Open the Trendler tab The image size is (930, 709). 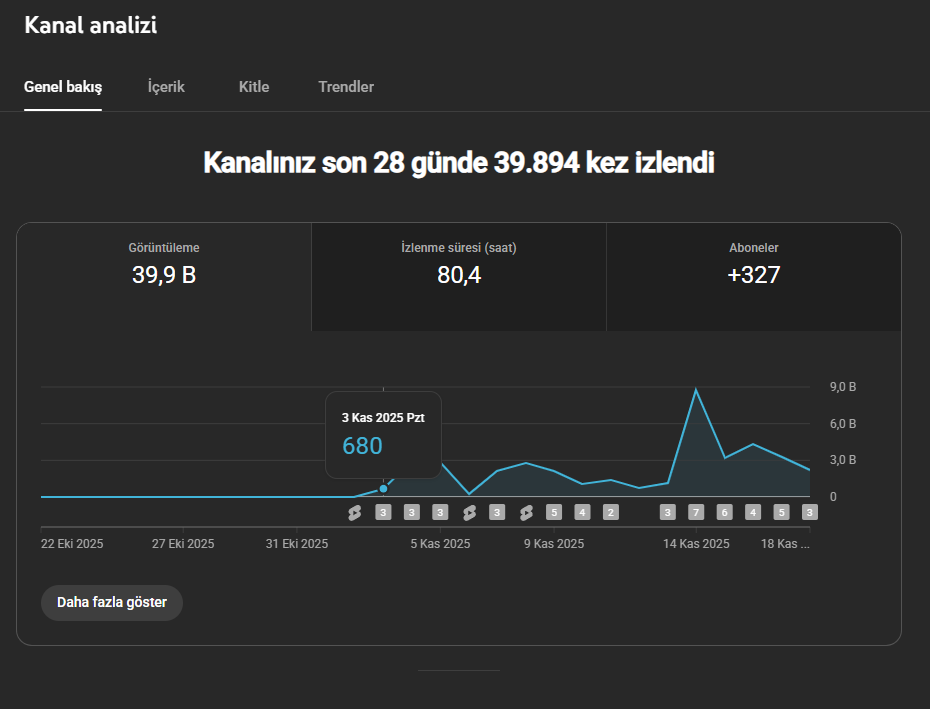point(346,87)
